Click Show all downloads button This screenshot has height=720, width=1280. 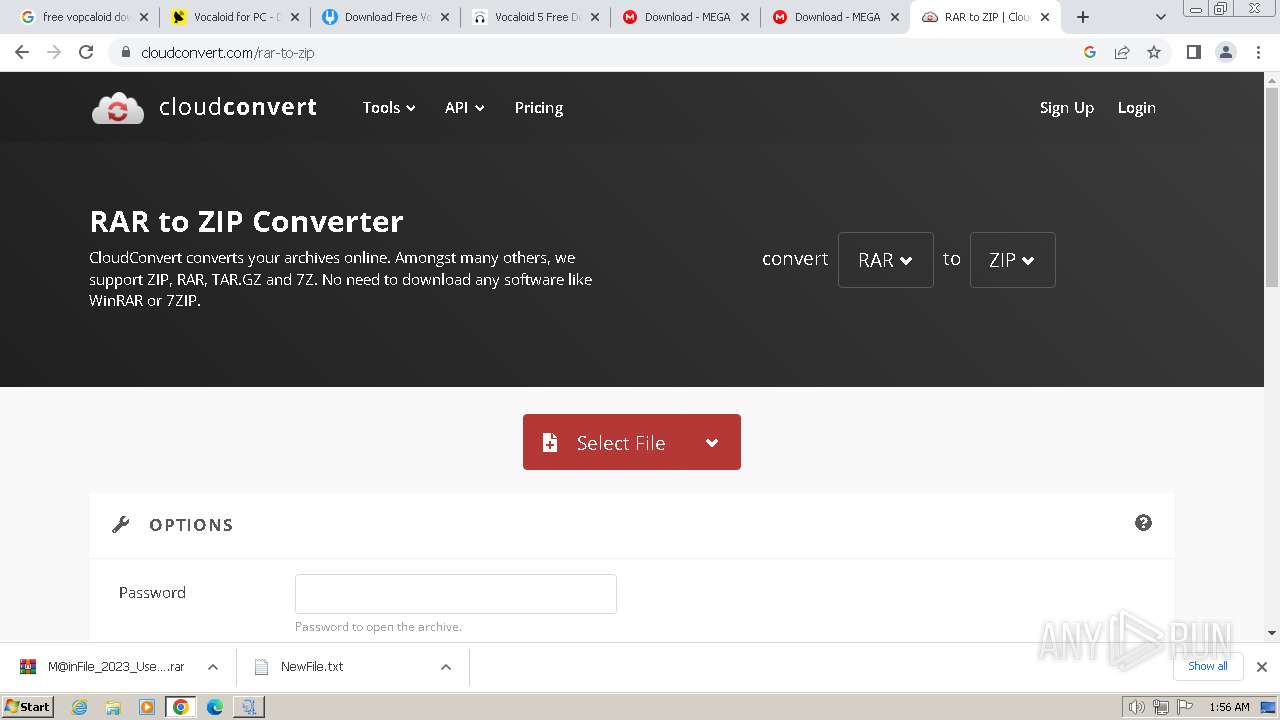(1208, 666)
